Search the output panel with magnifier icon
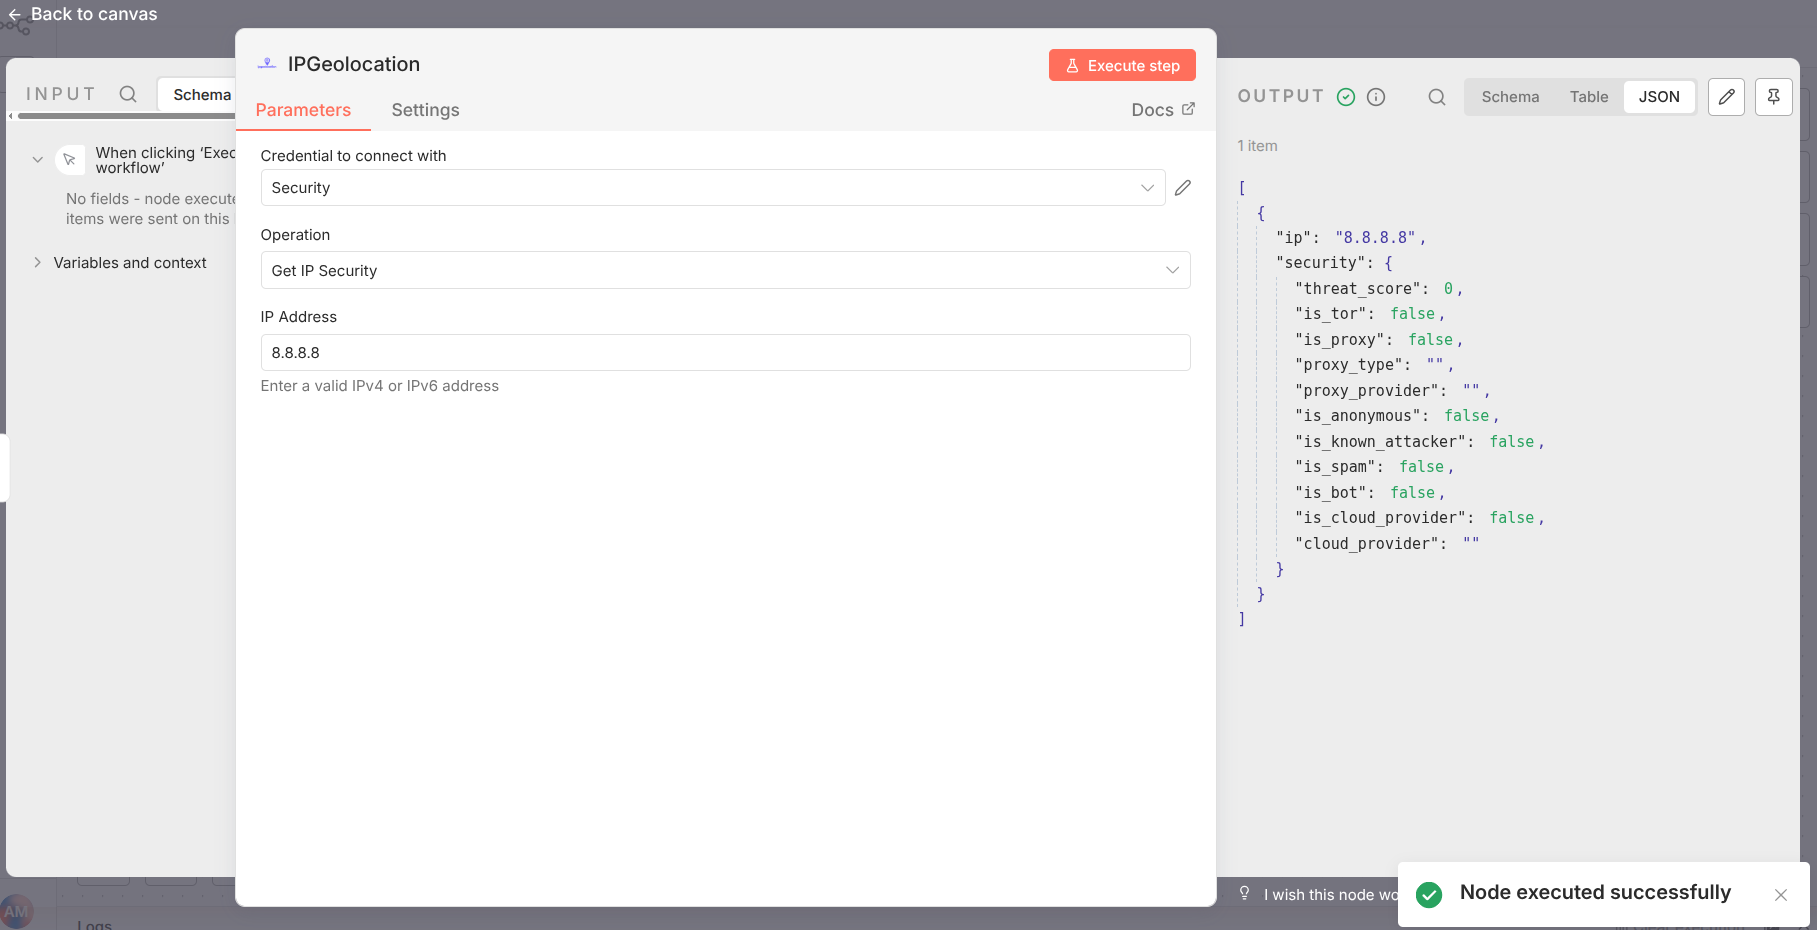The width and height of the screenshot is (1817, 930). pyautogui.click(x=1436, y=97)
